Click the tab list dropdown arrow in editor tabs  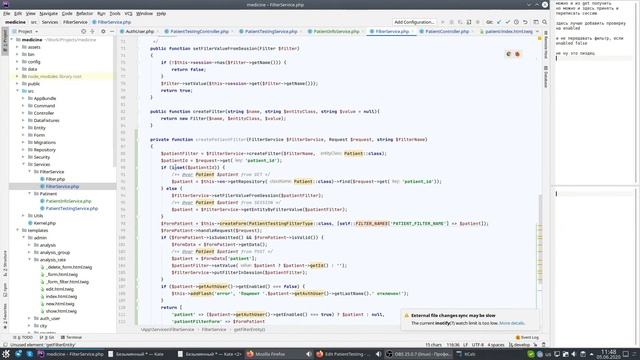pos(537,31)
